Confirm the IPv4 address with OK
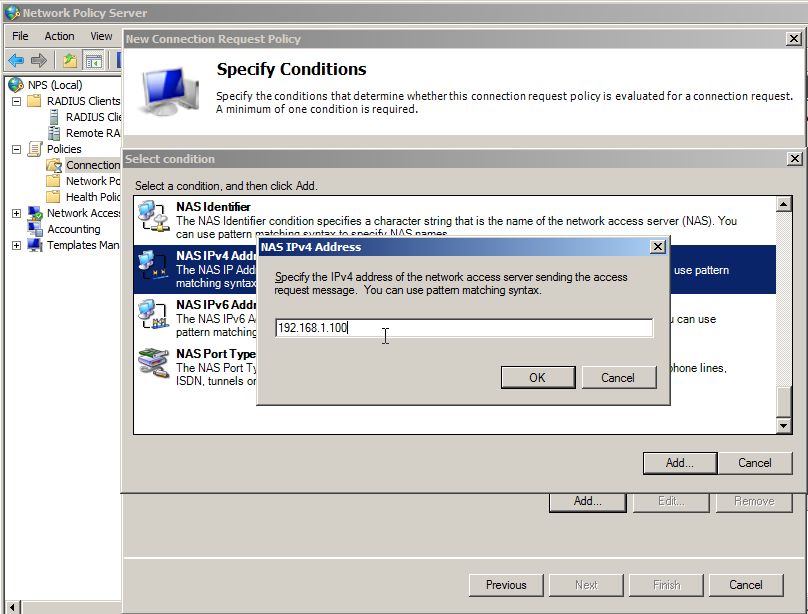808x614 pixels. point(538,377)
